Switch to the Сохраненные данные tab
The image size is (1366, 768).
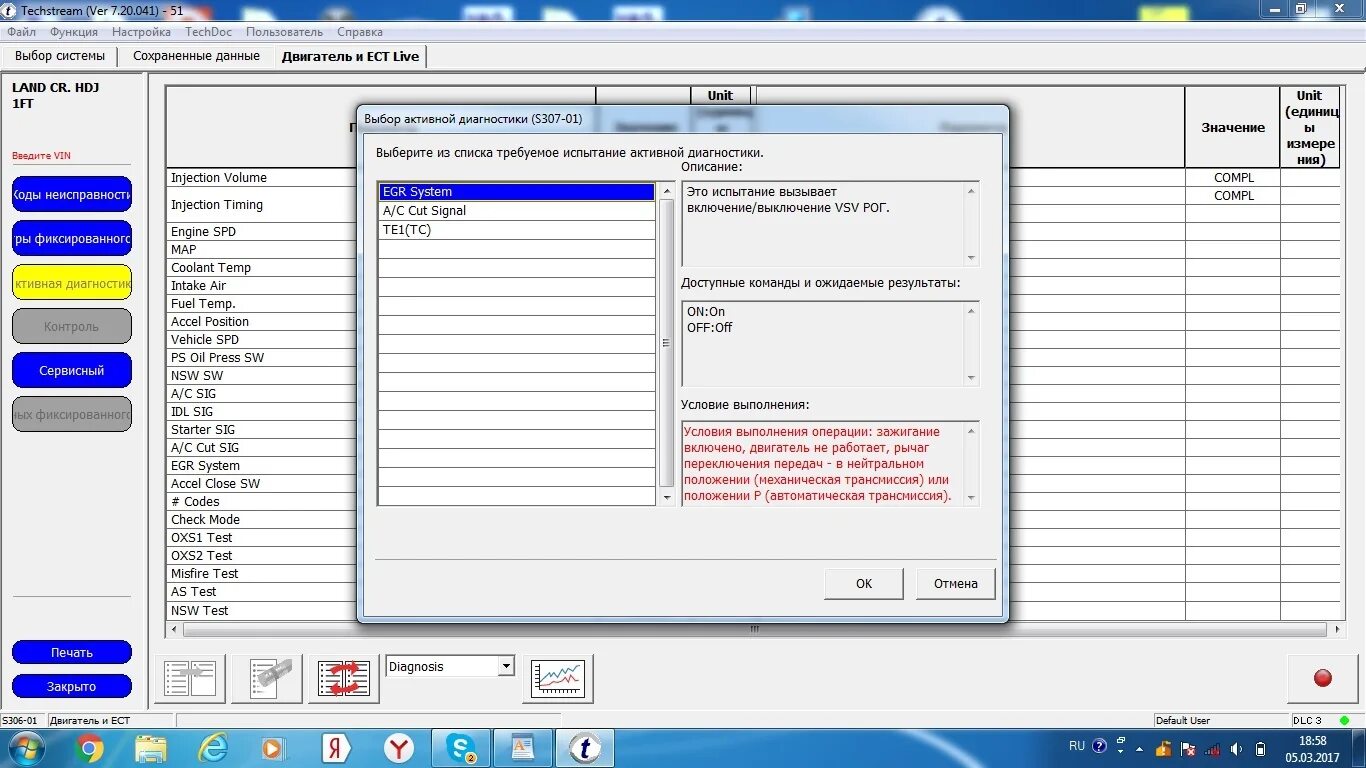point(196,56)
